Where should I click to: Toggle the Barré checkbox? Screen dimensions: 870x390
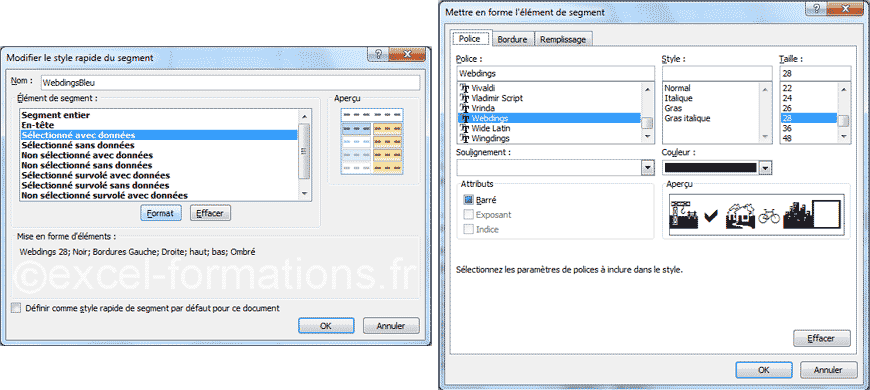(x=468, y=200)
